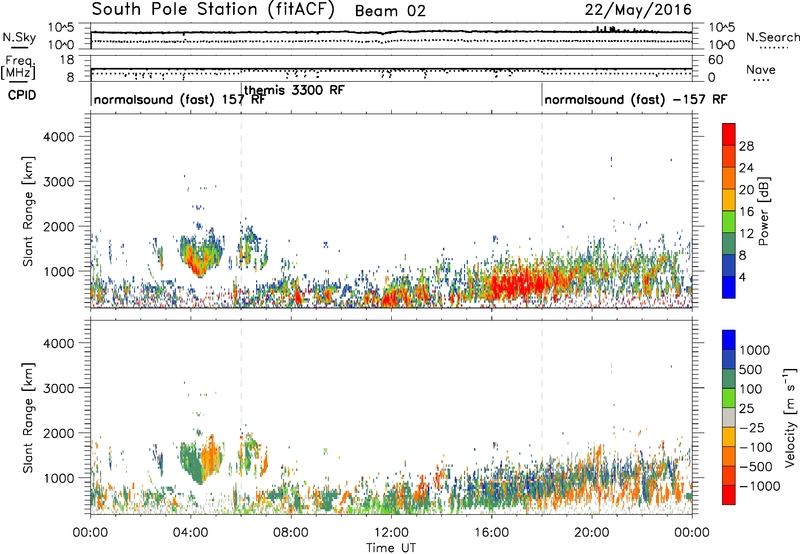The width and height of the screenshot is (800, 554).
Task: Click the dashed CPID marker at 06:00 in velocity panel
Action: click(x=241, y=417)
